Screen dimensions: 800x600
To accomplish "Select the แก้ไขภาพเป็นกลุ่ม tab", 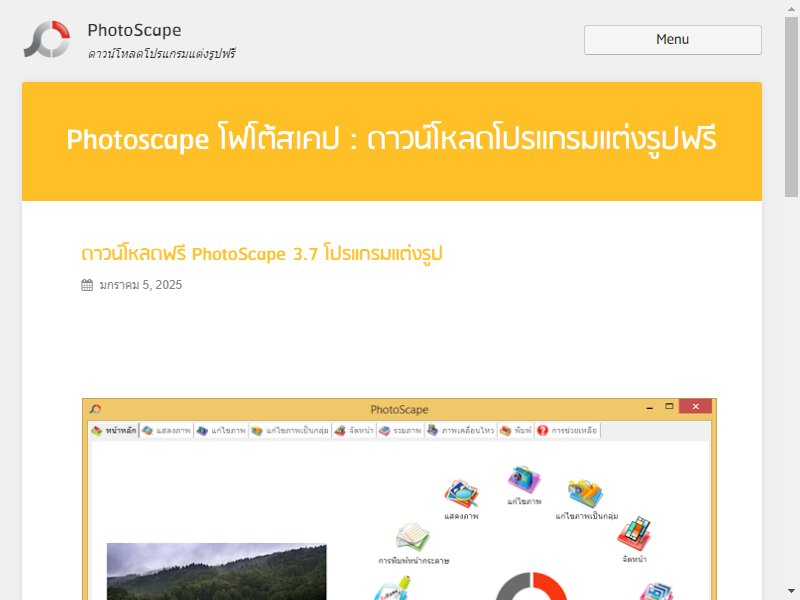I will tap(290, 431).
